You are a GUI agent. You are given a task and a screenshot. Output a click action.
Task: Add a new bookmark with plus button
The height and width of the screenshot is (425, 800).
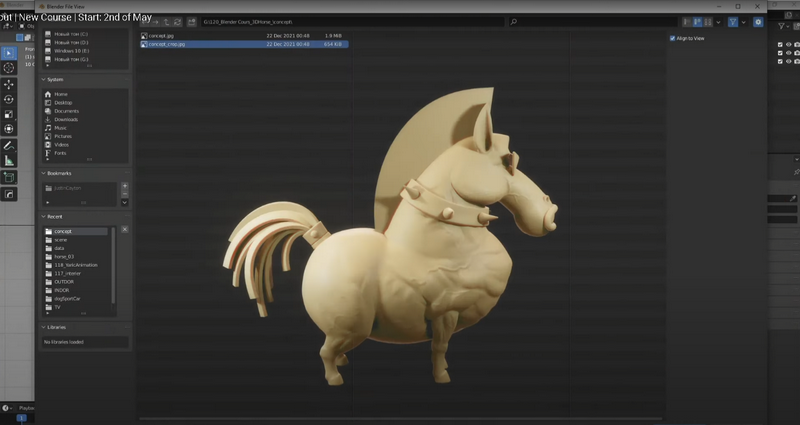coord(124,186)
